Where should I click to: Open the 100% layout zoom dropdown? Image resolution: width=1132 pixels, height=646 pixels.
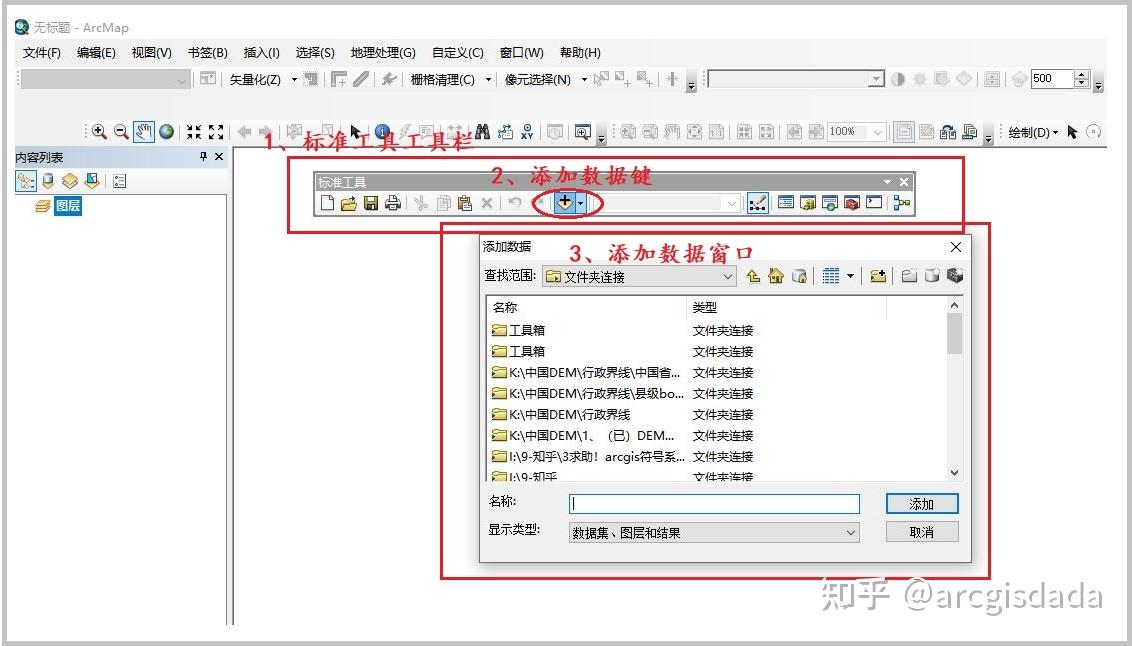878,132
